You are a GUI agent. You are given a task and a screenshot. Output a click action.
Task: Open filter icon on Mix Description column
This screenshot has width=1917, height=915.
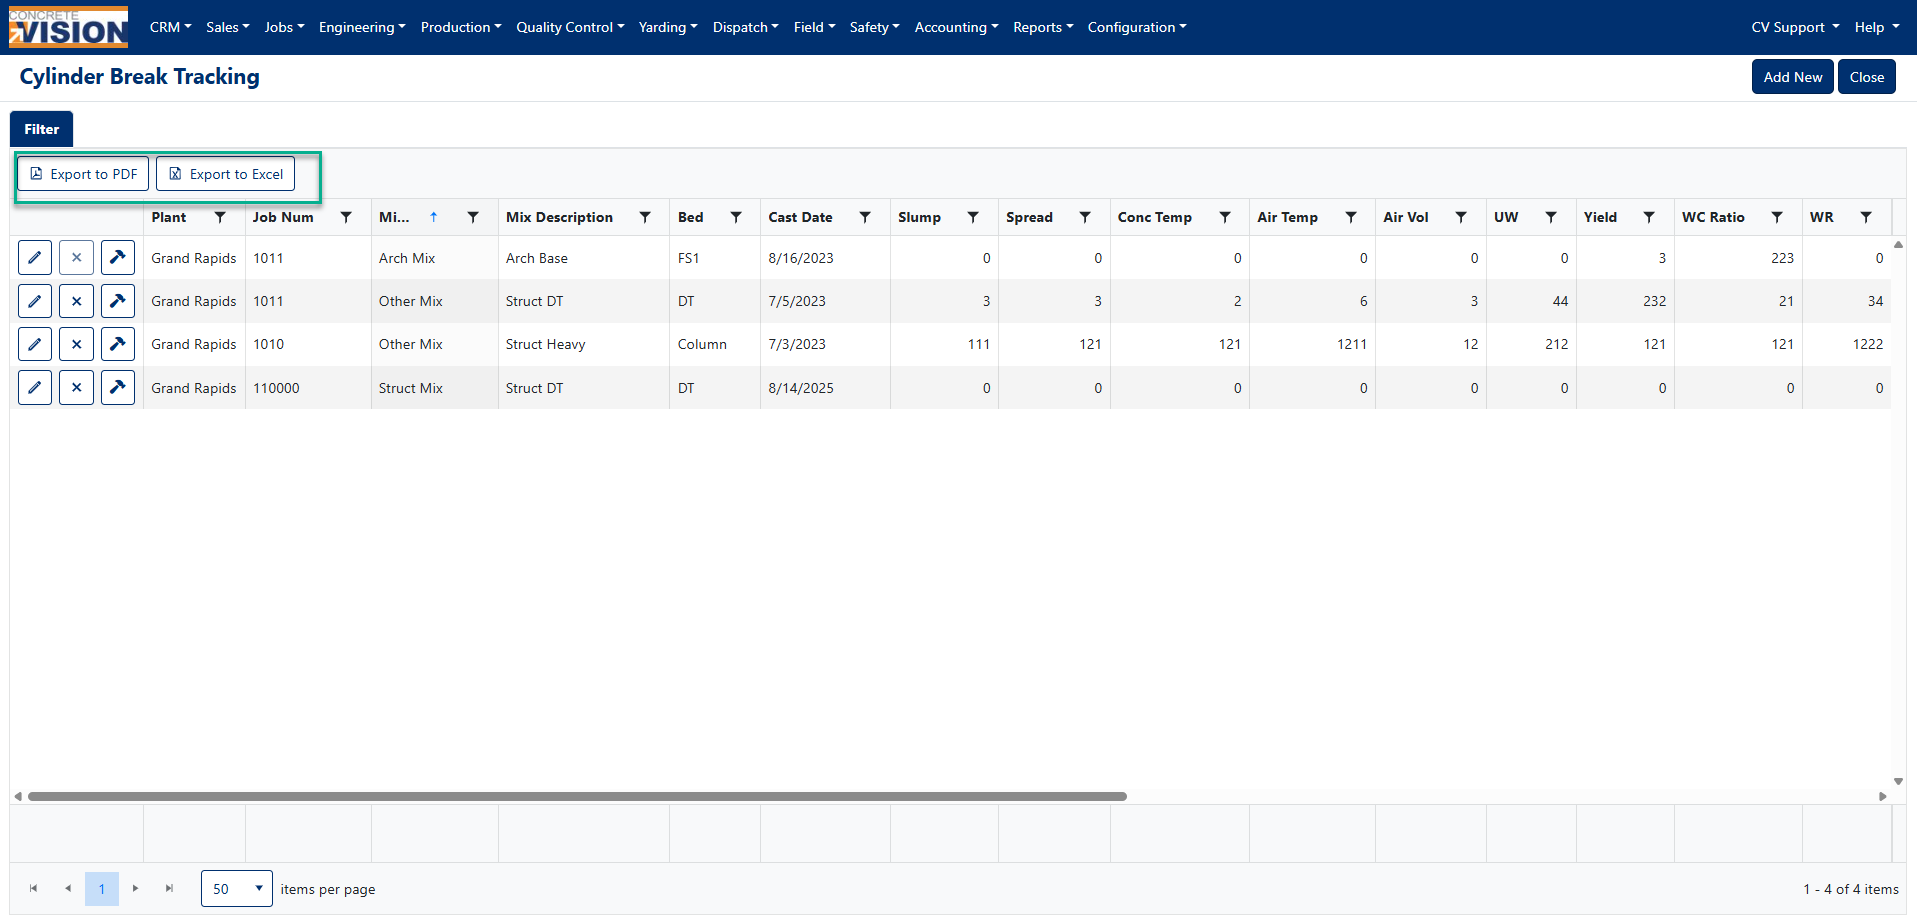(x=645, y=217)
